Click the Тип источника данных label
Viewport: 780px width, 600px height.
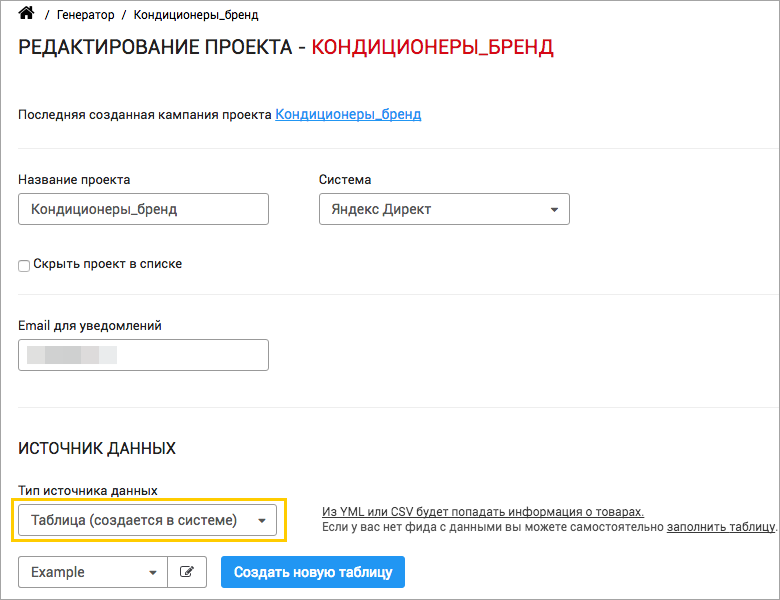coord(88,490)
